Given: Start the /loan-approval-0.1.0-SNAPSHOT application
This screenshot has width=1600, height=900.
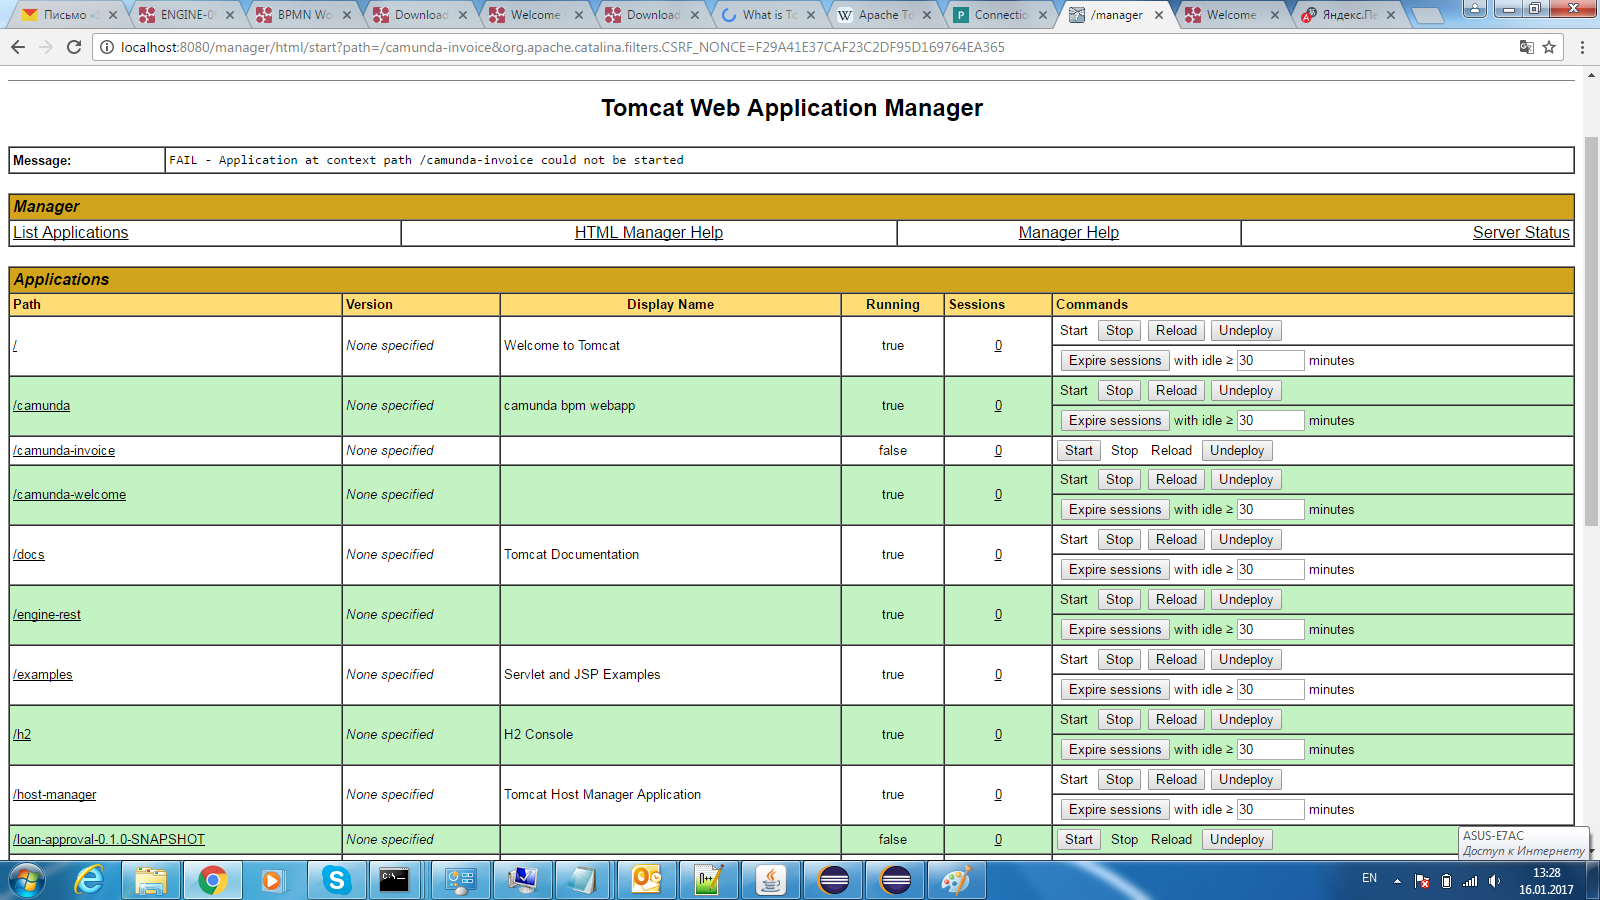Looking at the screenshot, I should 1079,840.
